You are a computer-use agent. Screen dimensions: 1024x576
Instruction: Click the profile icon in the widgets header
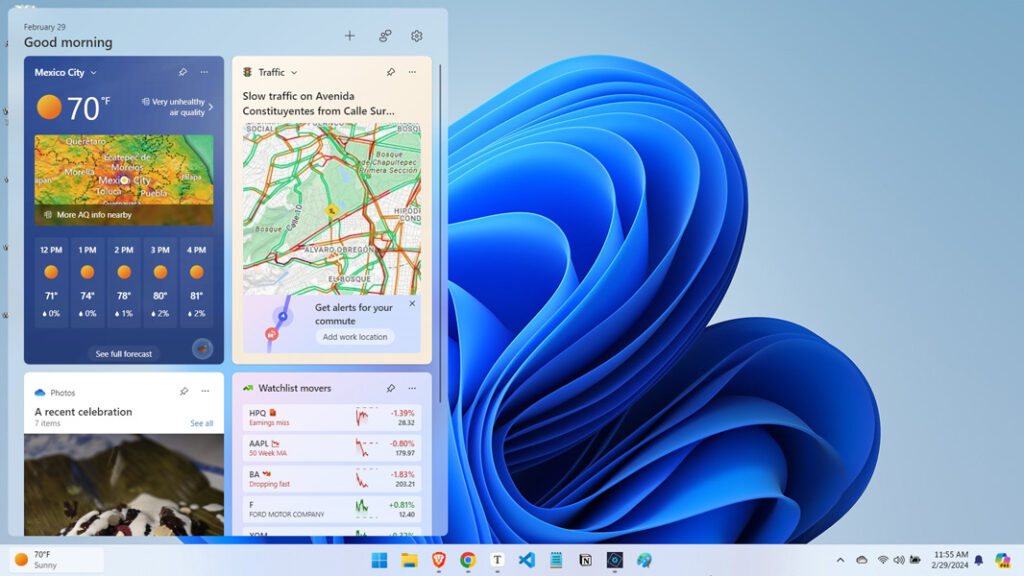click(384, 36)
